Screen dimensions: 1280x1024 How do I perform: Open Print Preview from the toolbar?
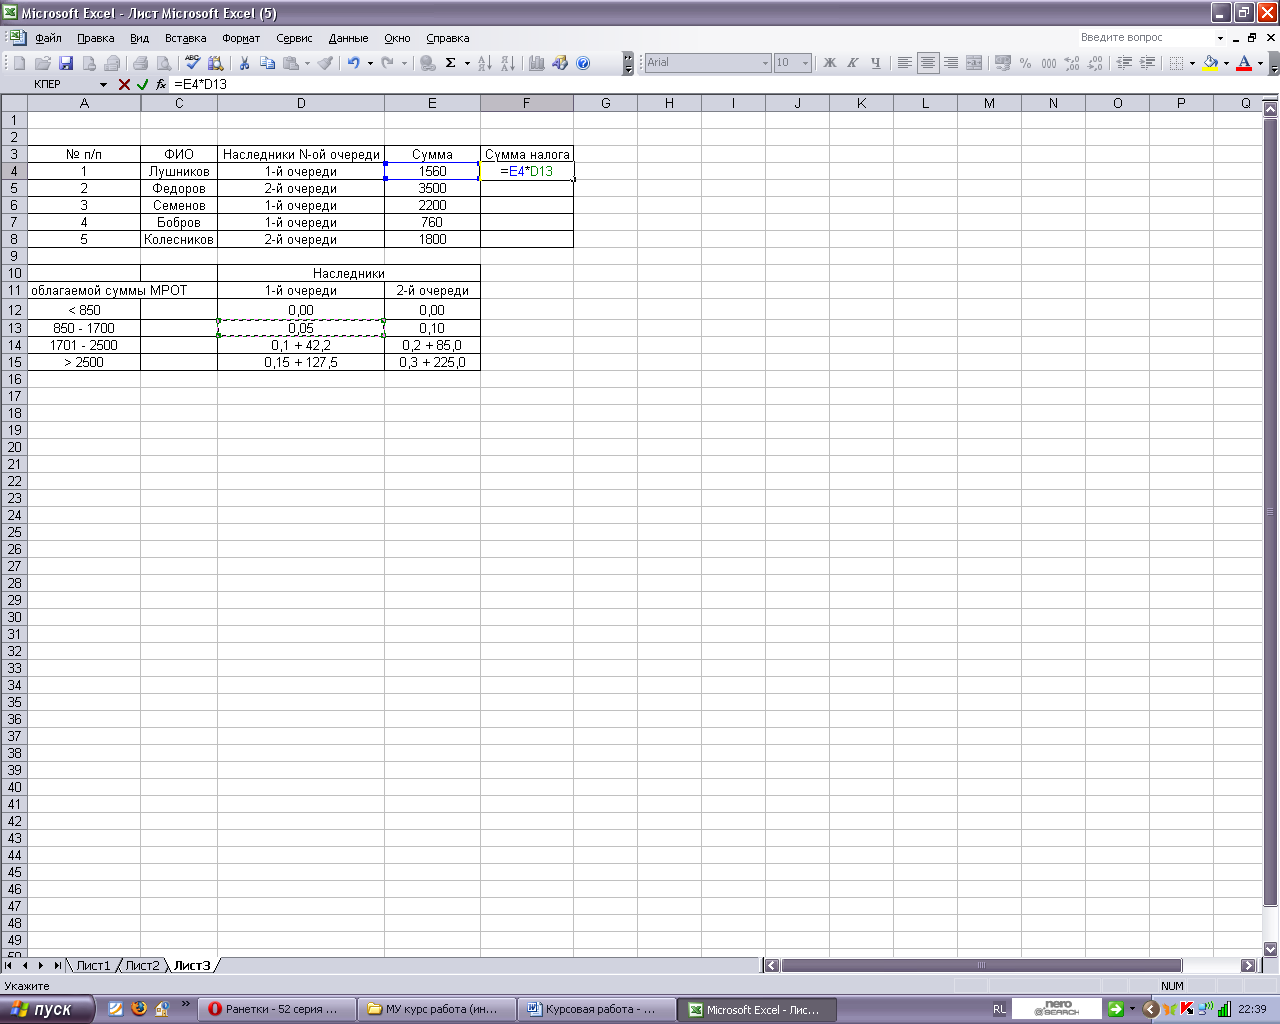(x=164, y=63)
